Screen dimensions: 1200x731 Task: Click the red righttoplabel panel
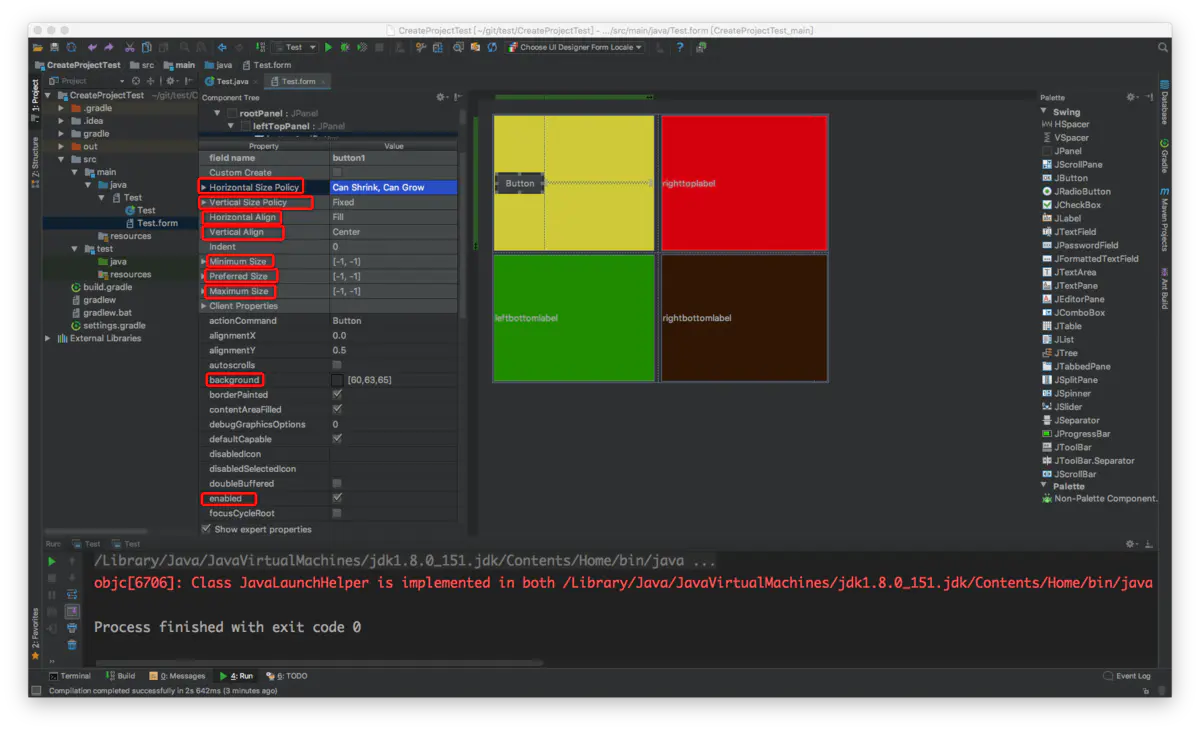744,183
